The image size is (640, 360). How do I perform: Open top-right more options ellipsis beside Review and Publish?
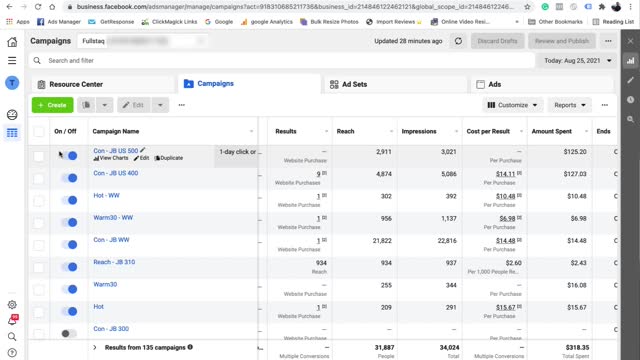(608, 41)
